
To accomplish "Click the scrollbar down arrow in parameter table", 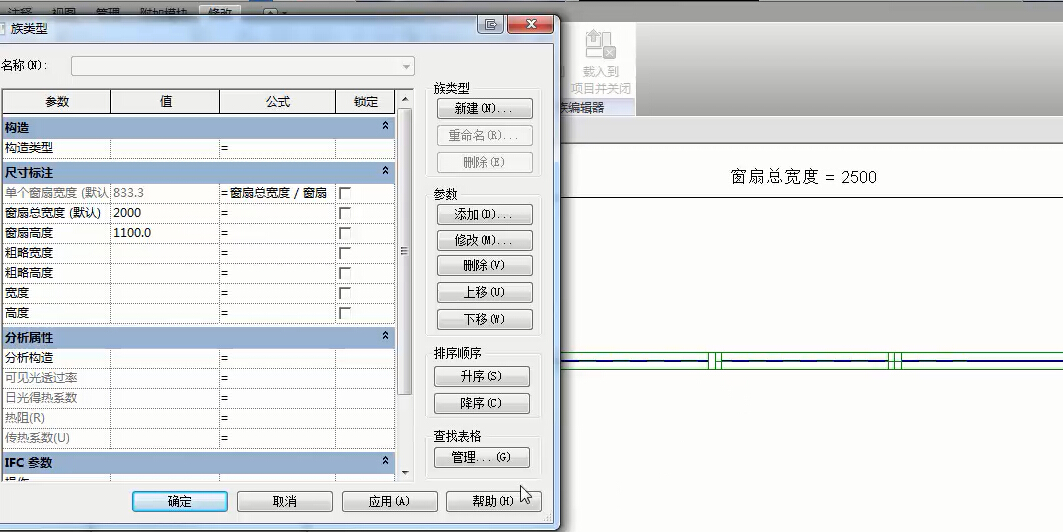I will (405, 472).
